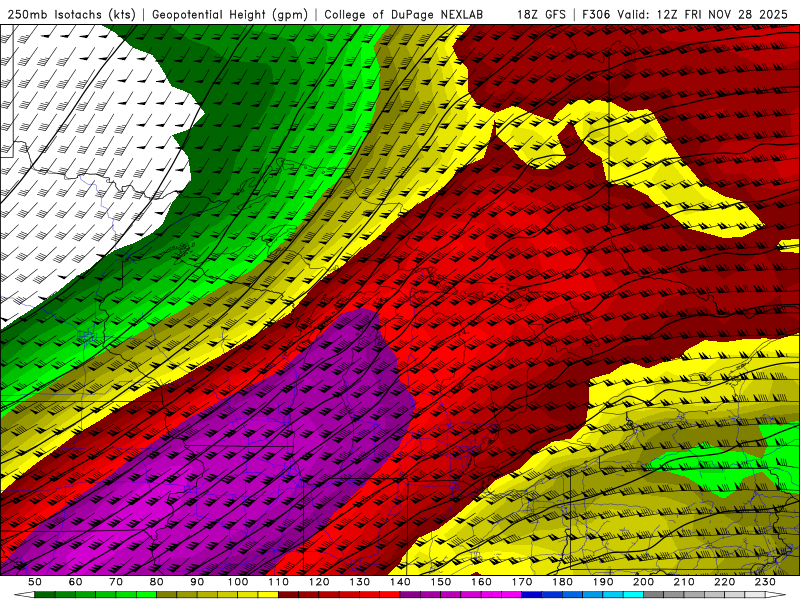Select the 190 value on the legend scale
This screenshot has width=800, height=600.
[x=603, y=582]
